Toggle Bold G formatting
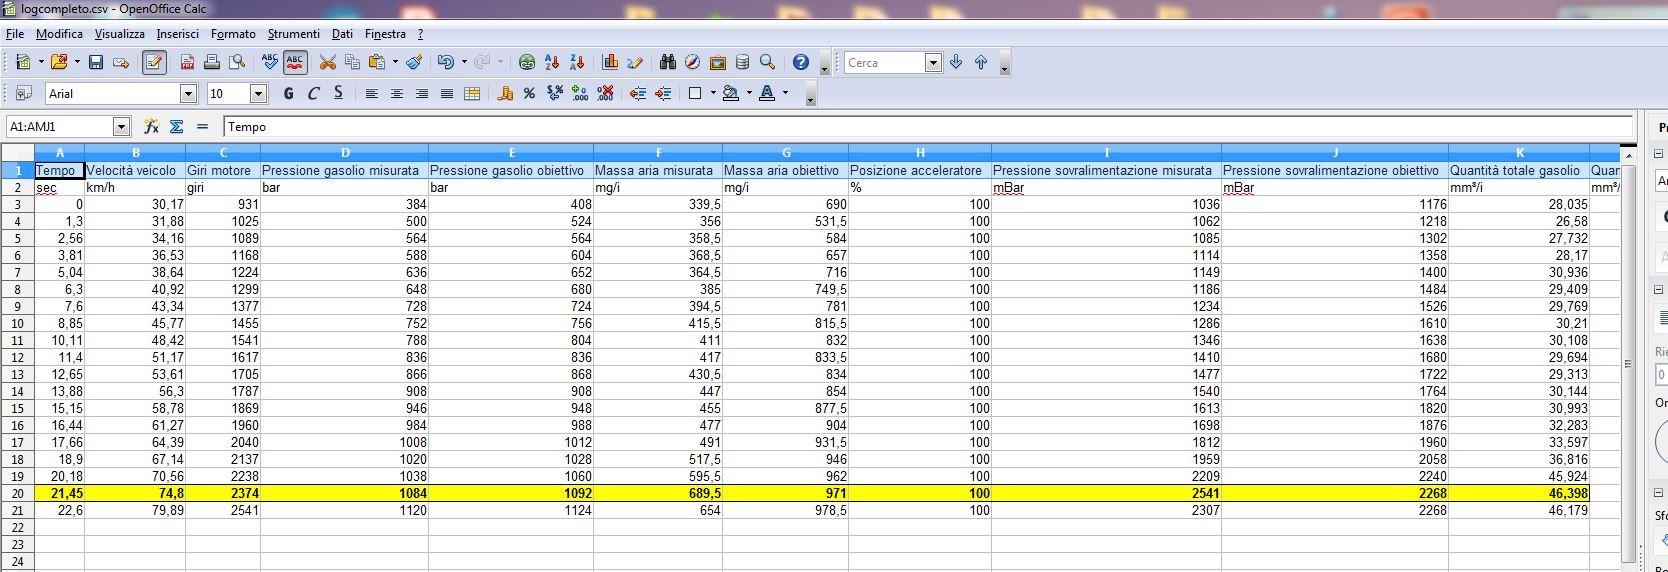1668x572 pixels. [288, 93]
